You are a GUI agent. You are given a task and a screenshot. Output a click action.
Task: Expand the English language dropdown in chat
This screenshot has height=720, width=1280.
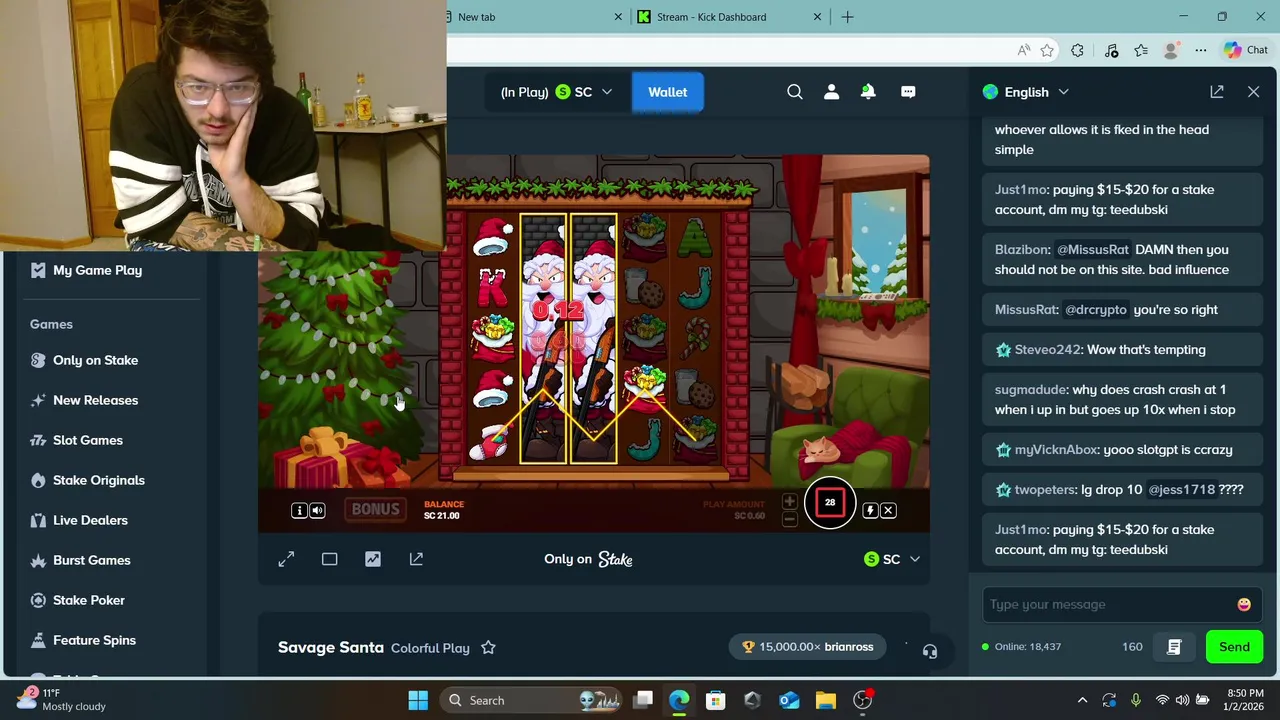point(1026,92)
